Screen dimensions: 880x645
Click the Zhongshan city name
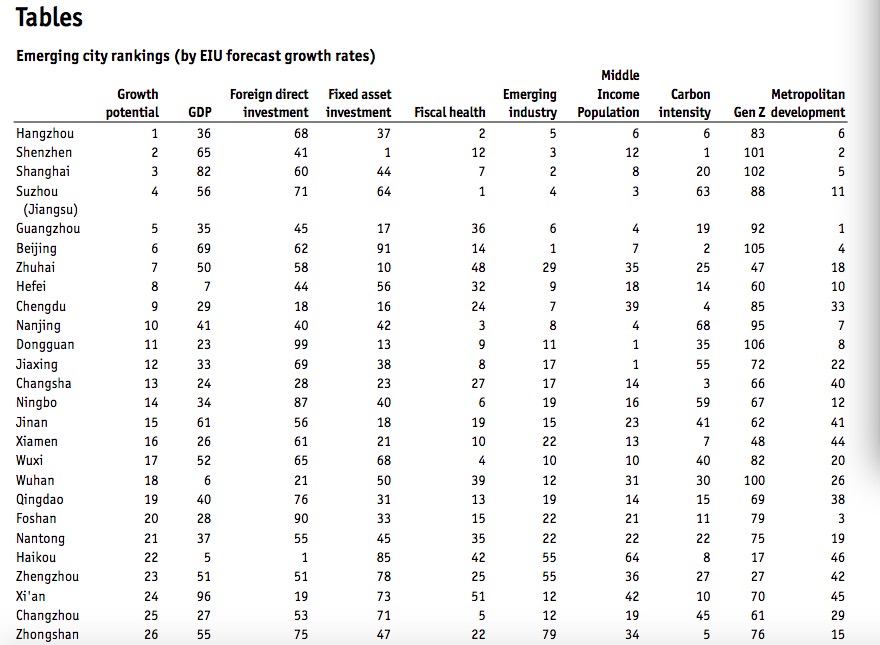[x=46, y=635]
